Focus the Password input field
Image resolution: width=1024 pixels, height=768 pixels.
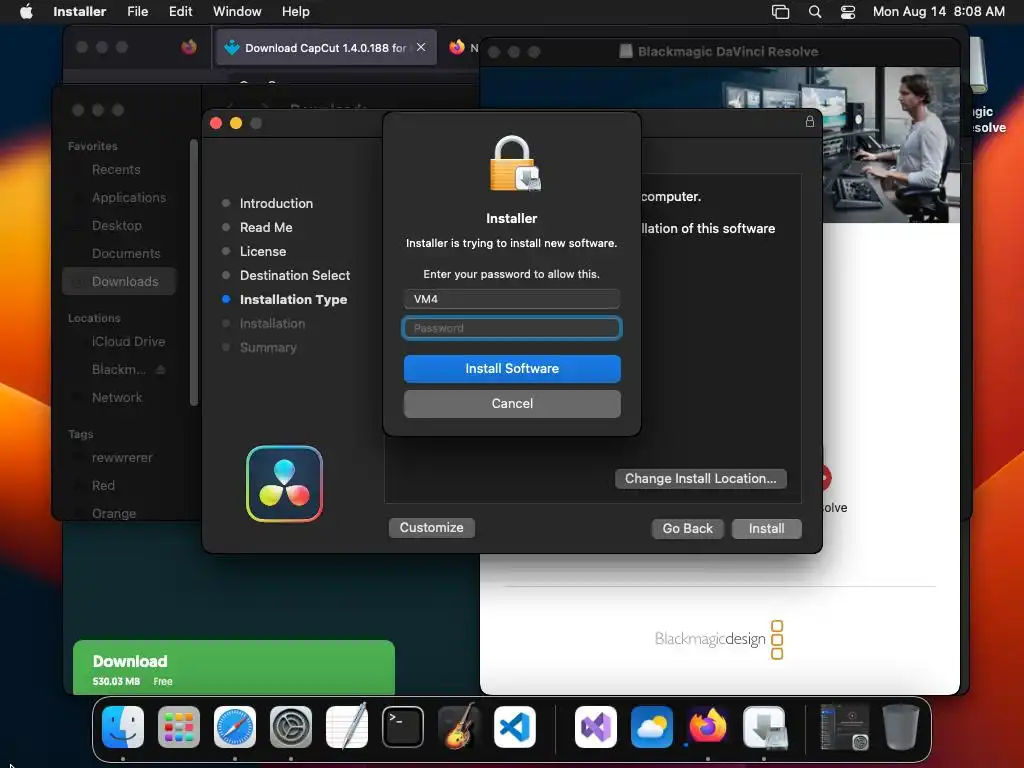(512, 328)
